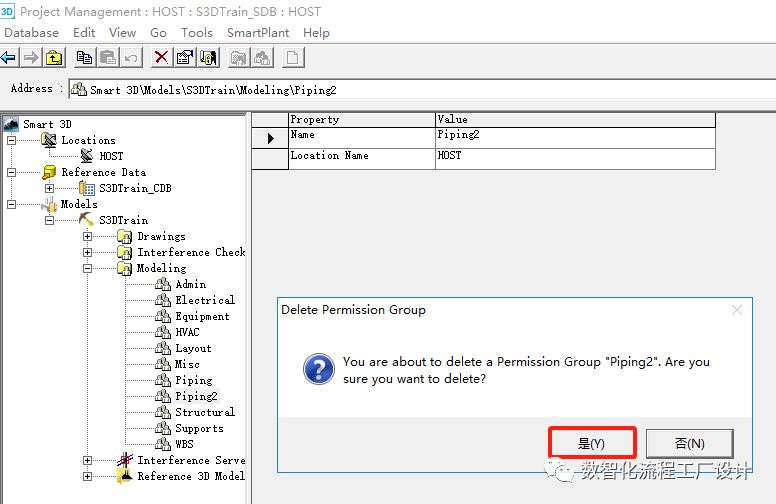Click the Piping2 value cell
The height and width of the screenshot is (504, 776).
(x=575, y=138)
